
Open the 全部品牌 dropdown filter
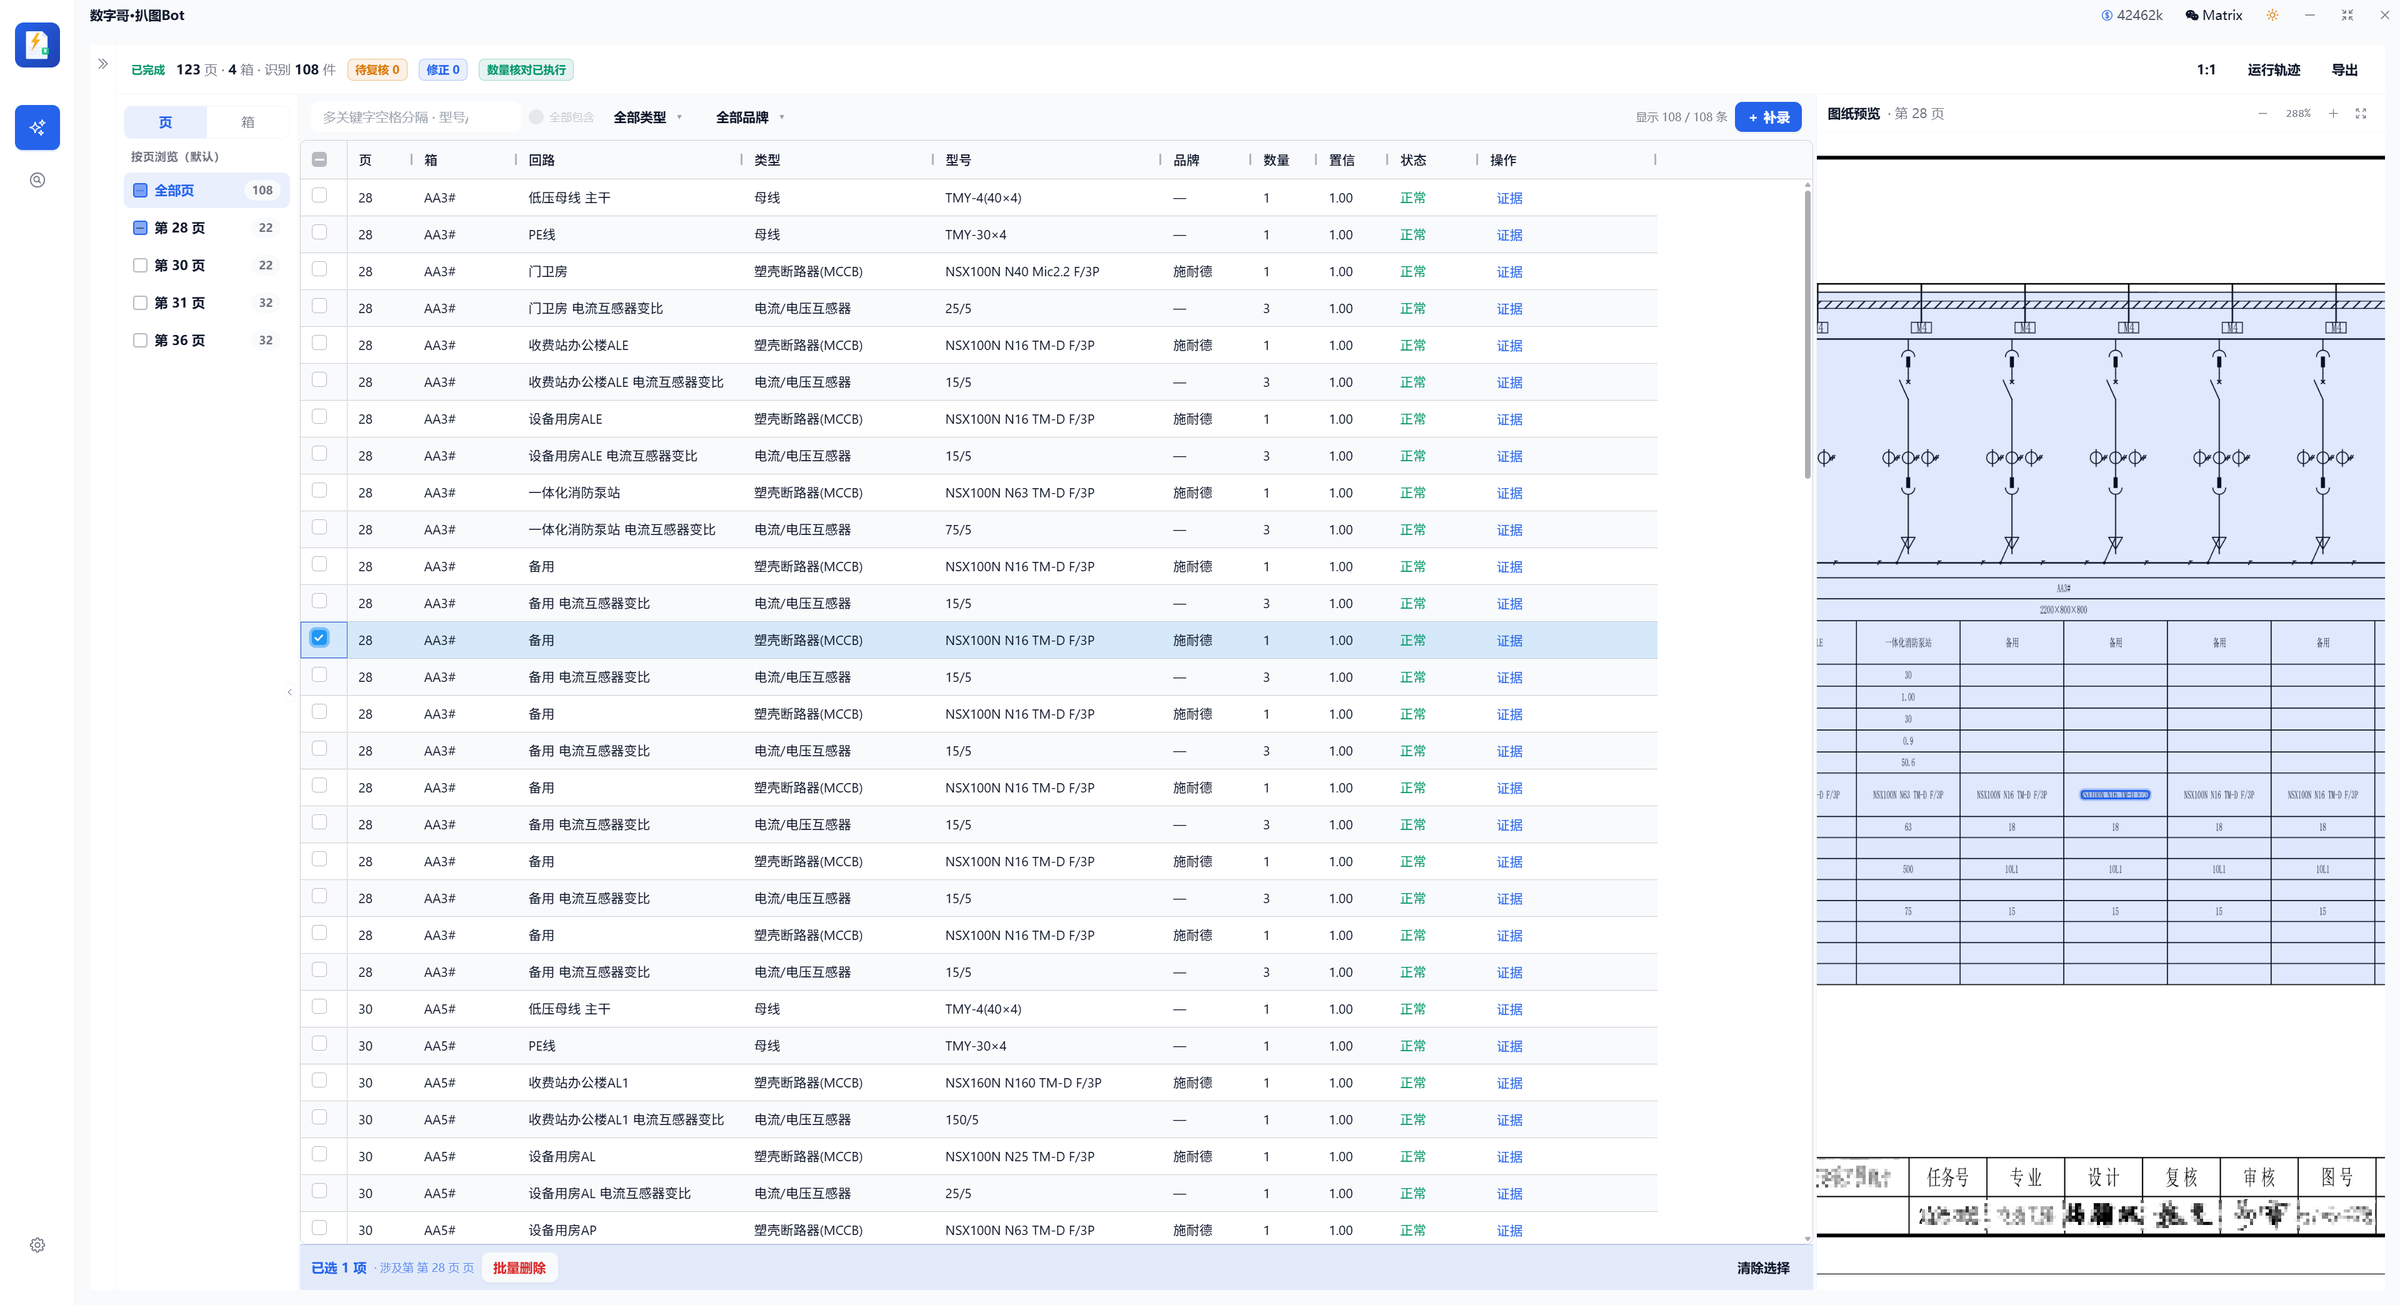(x=749, y=117)
